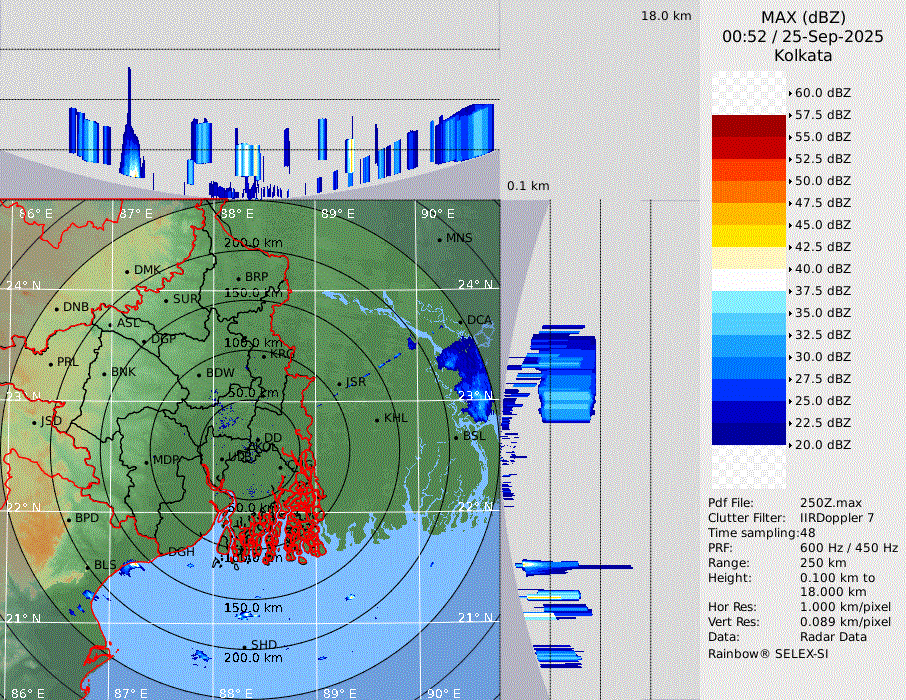The image size is (906, 700).
Task: Click the MNS station marker
Action: pos(439,239)
